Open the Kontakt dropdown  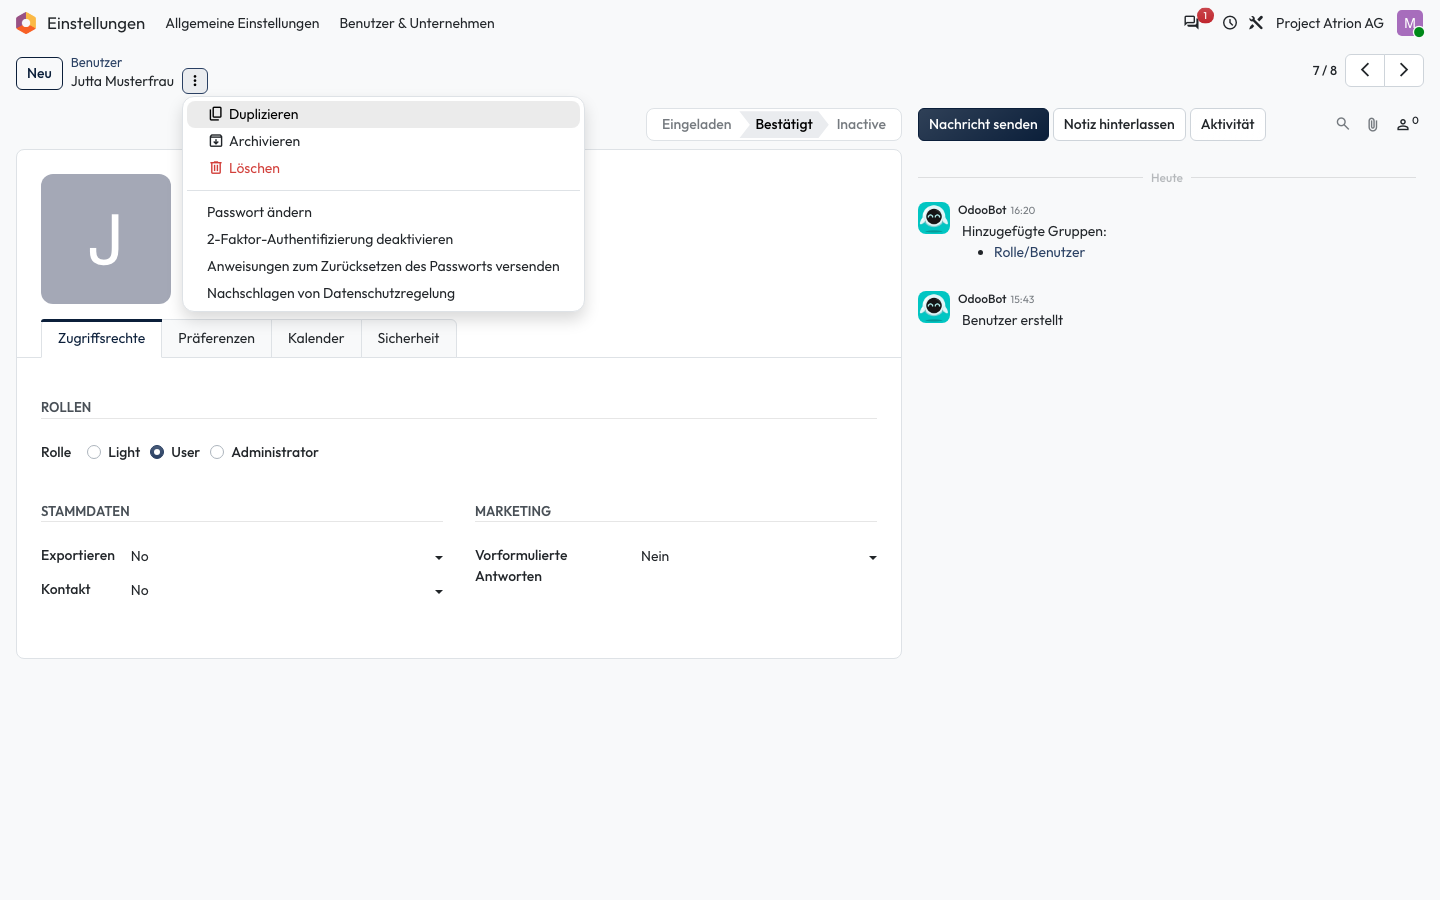(287, 590)
